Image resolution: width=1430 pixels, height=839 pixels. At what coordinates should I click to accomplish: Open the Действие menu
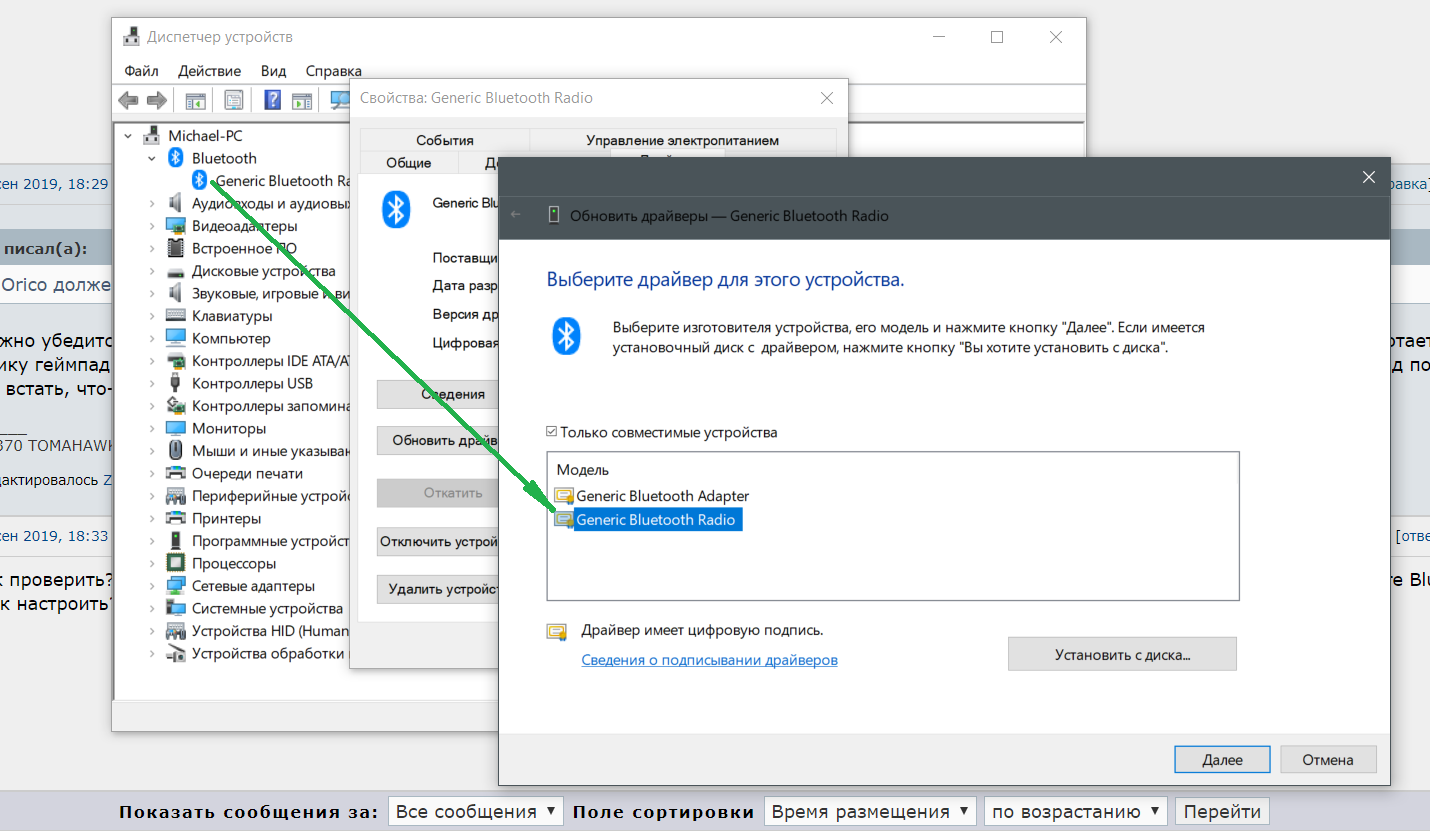coord(210,71)
